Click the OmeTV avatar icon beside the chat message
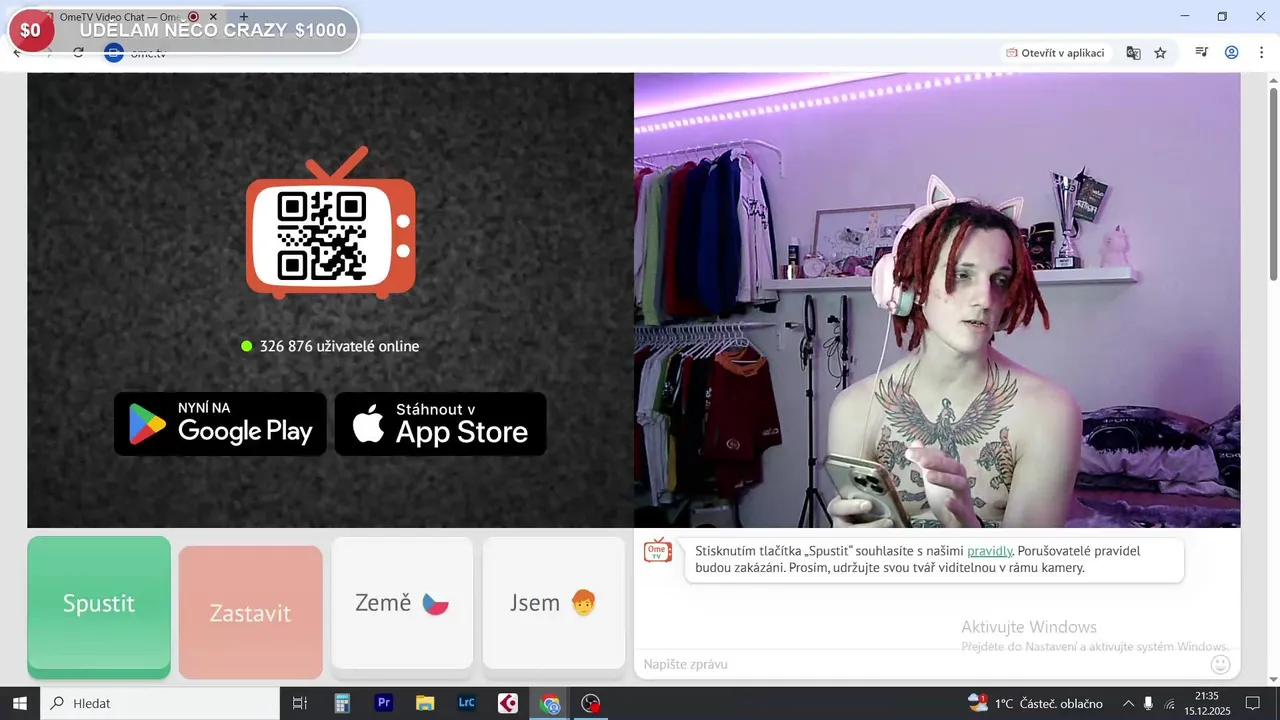Image resolution: width=1280 pixels, height=720 pixels. [657, 551]
